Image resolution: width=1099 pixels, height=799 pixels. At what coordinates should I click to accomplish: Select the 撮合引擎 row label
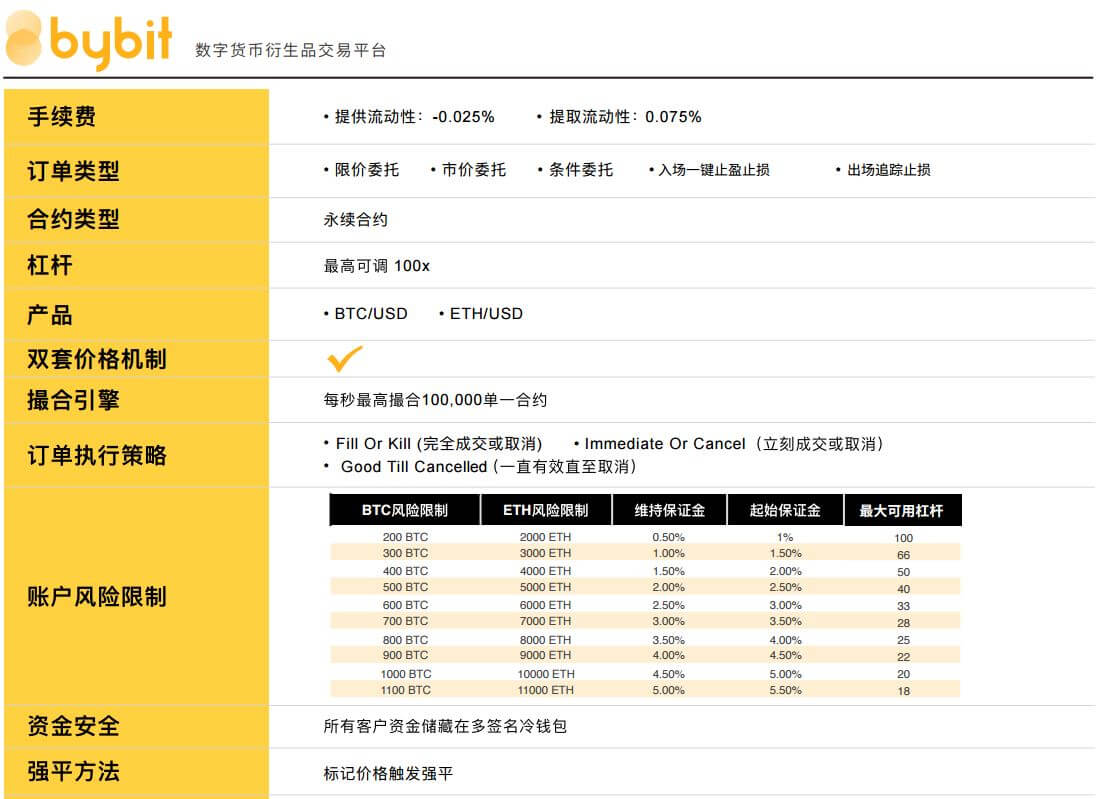(73, 400)
